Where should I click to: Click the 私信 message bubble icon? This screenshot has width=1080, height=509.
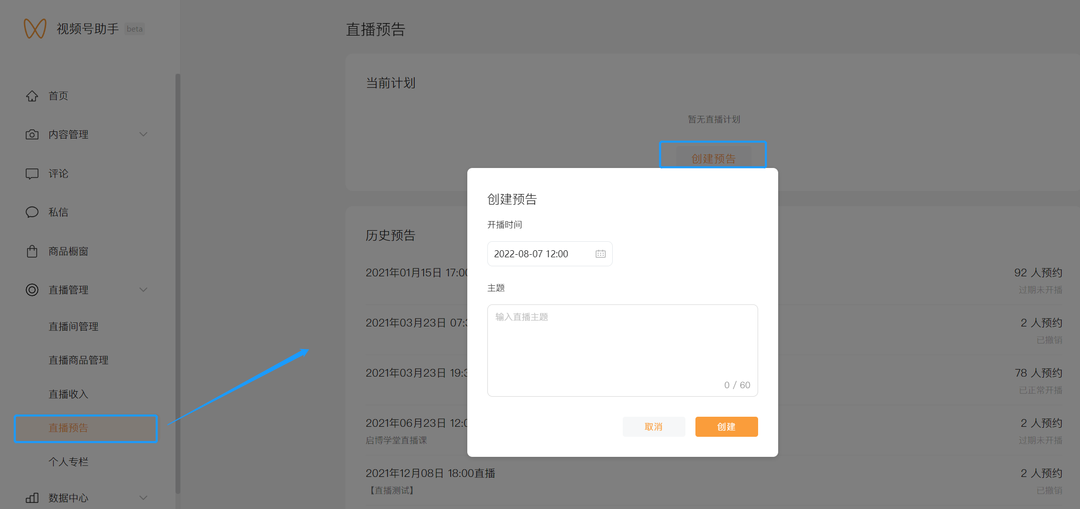32,213
